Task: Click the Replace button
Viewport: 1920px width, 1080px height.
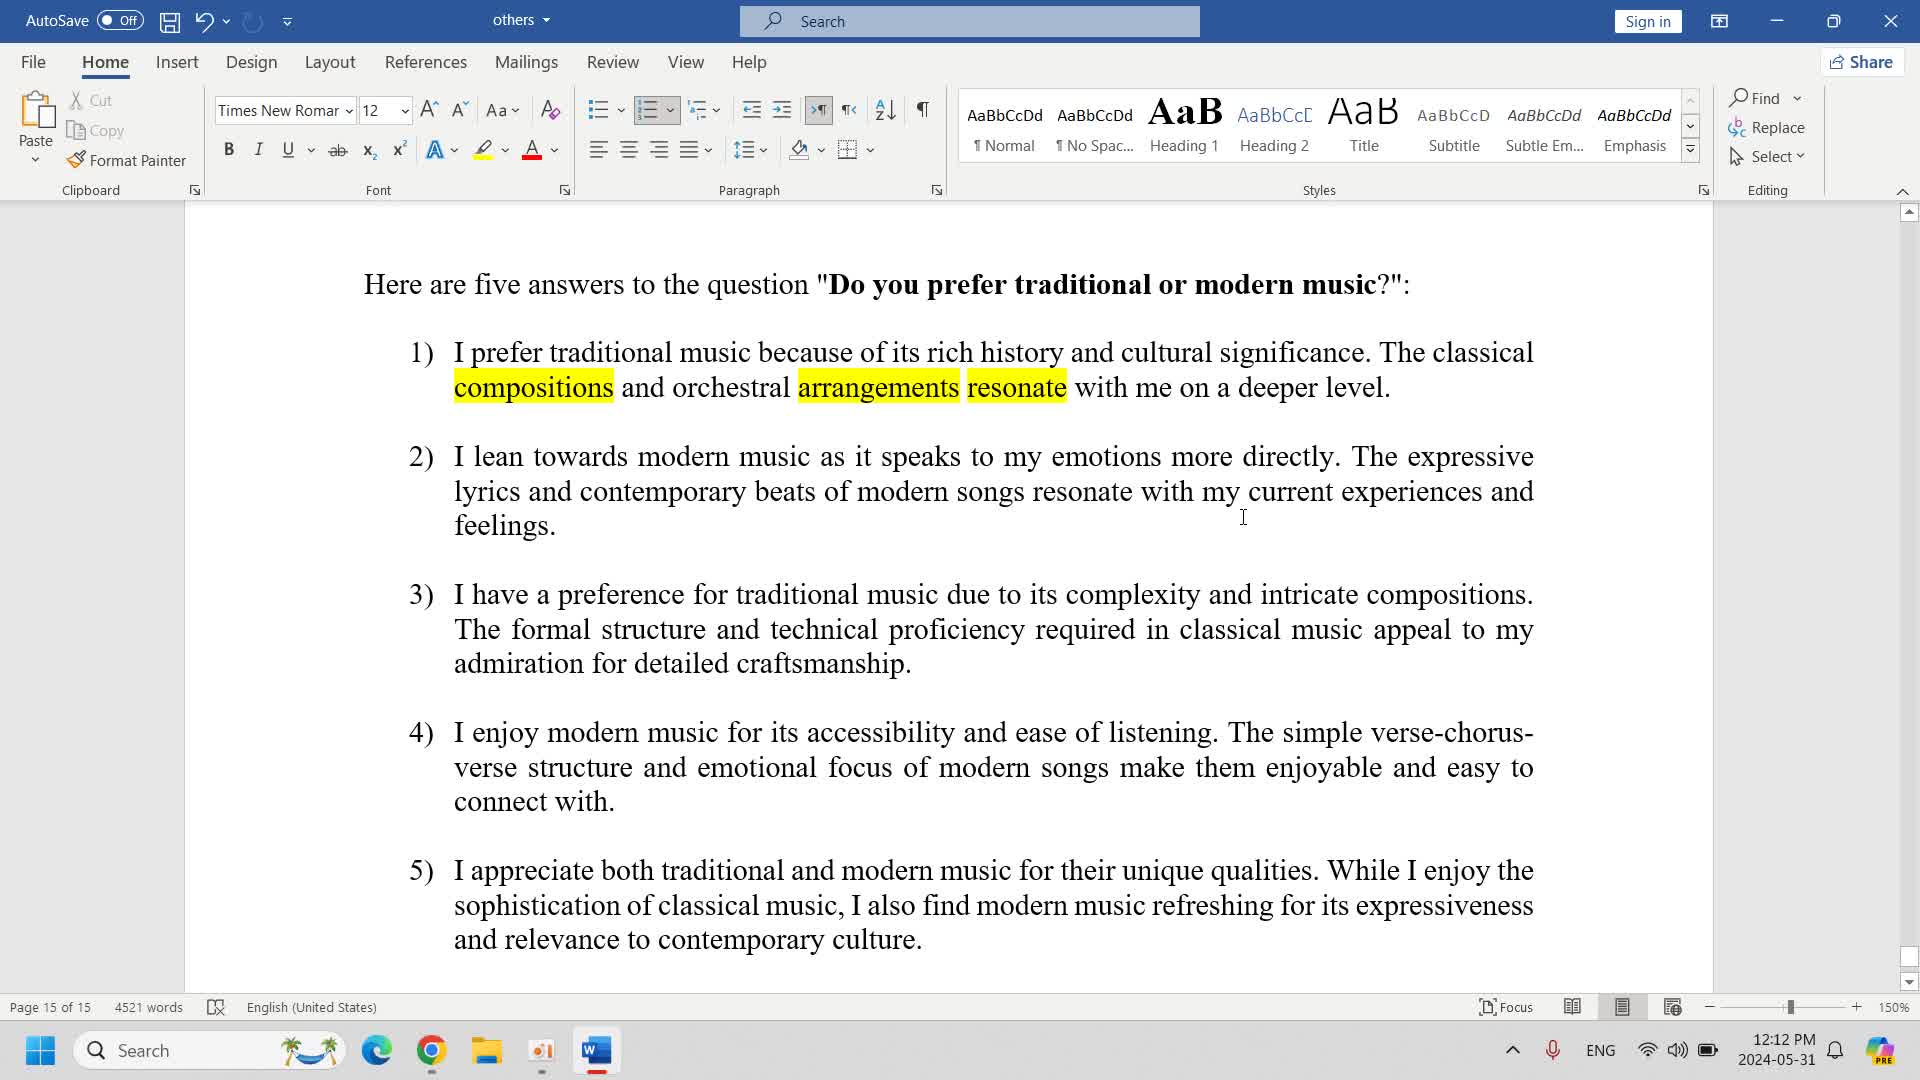Action: (1767, 127)
